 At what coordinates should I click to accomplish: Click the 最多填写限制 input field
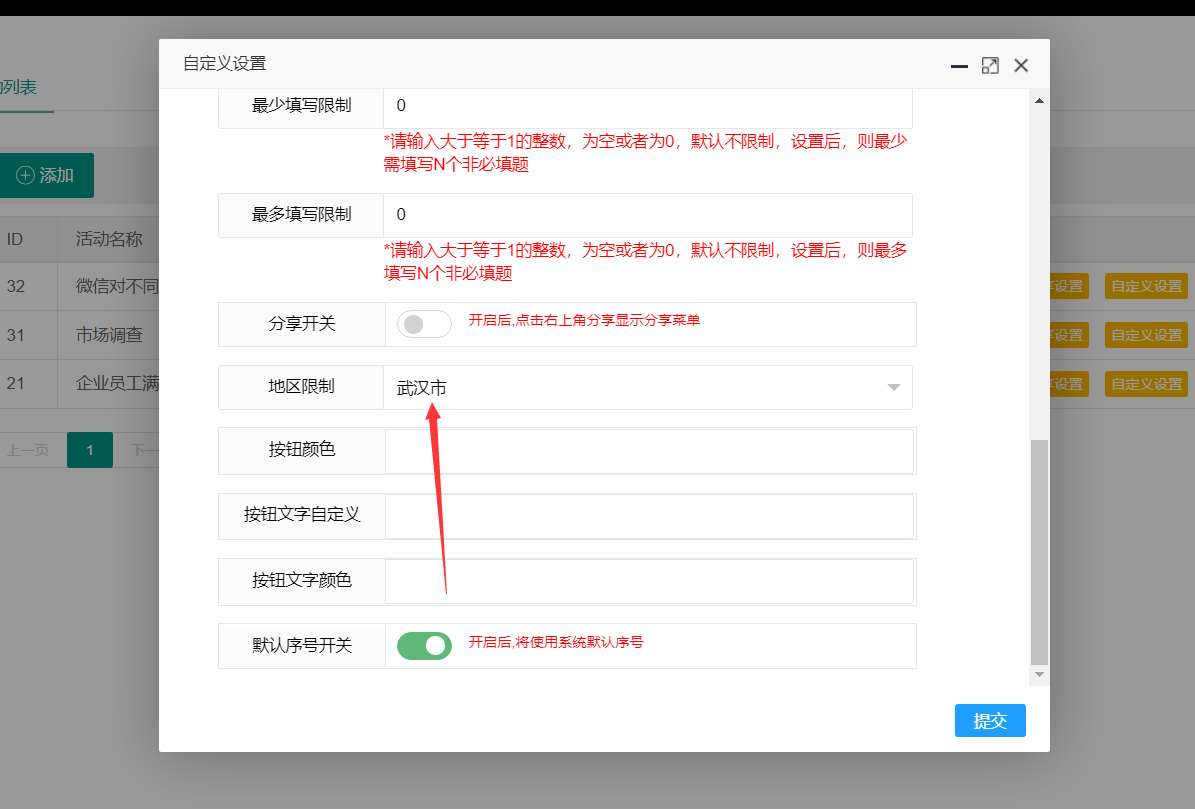(x=647, y=215)
